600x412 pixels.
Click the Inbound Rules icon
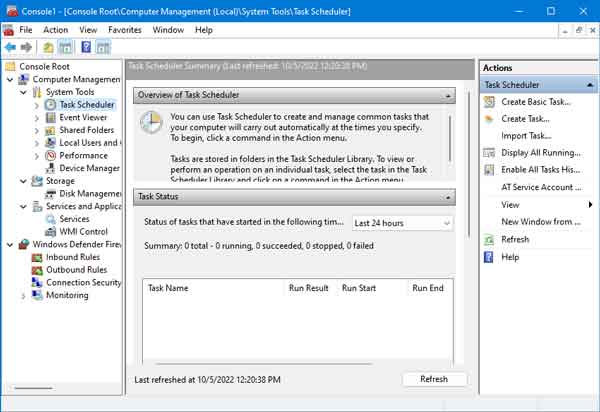37,257
